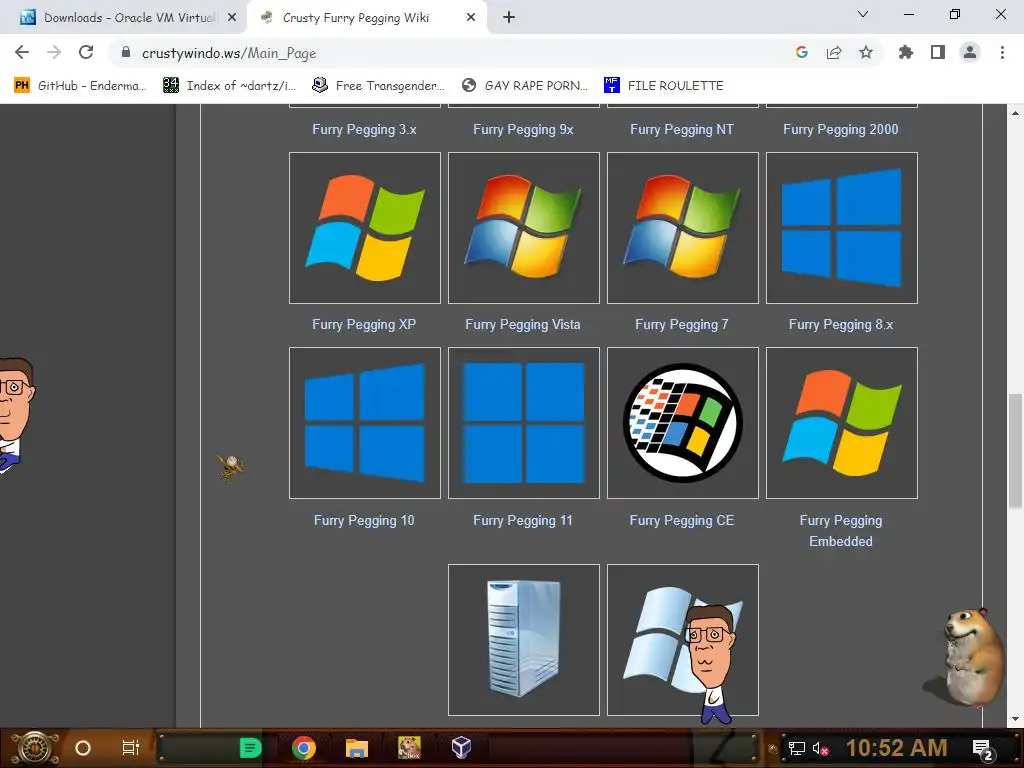Viewport: 1024px width, 768px height.
Task: Reload the current wiki page
Action: coord(86,52)
